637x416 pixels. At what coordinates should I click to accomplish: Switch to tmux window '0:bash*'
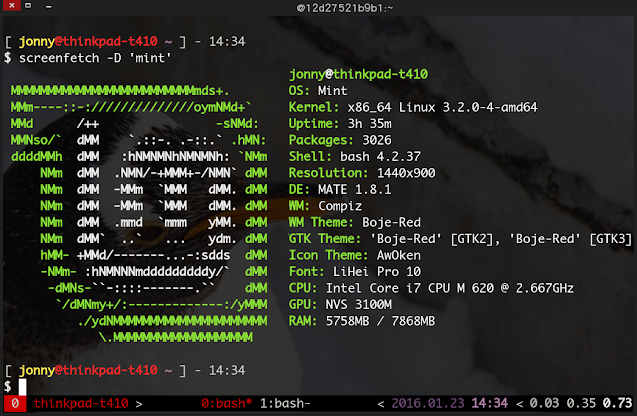point(226,403)
